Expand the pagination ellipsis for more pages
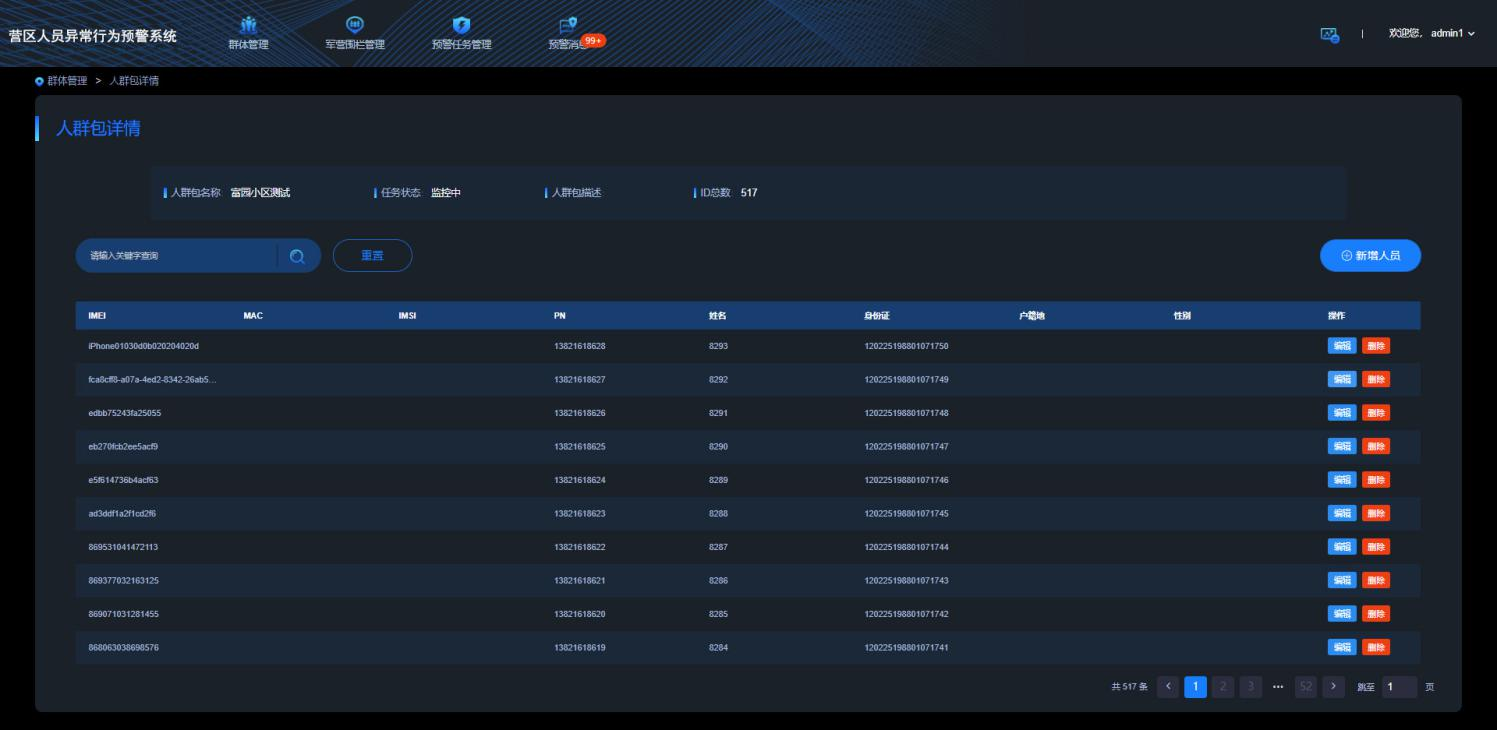This screenshot has height=730, width=1497. pos(1278,687)
